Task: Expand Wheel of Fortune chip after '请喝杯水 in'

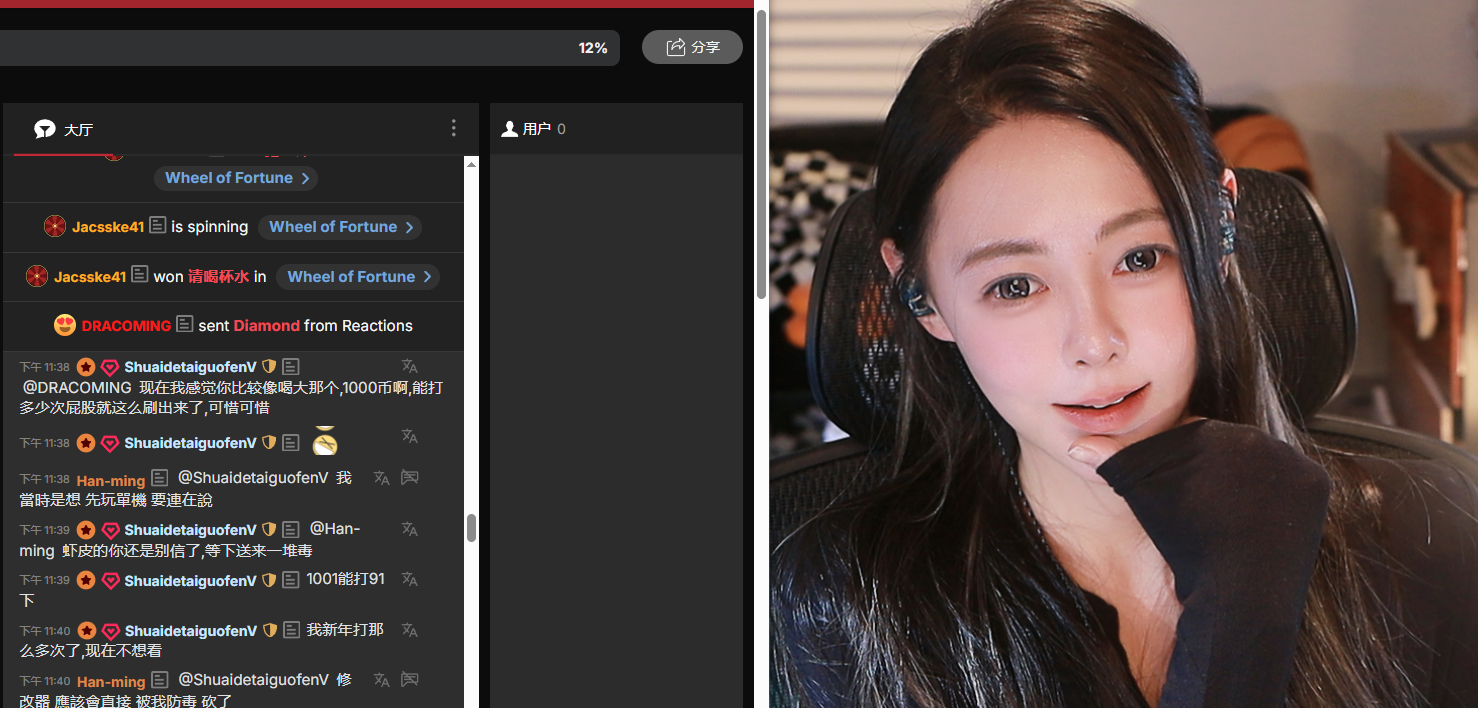Action: pyautogui.click(x=358, y=277)
